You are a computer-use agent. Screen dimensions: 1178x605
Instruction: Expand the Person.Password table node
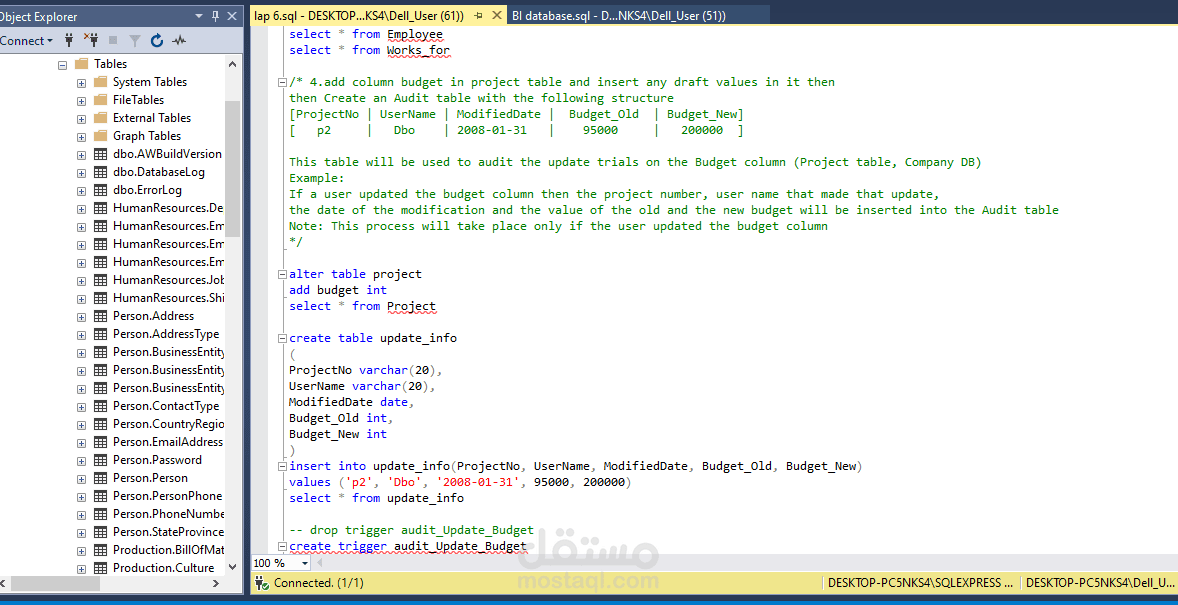(81, 461)
